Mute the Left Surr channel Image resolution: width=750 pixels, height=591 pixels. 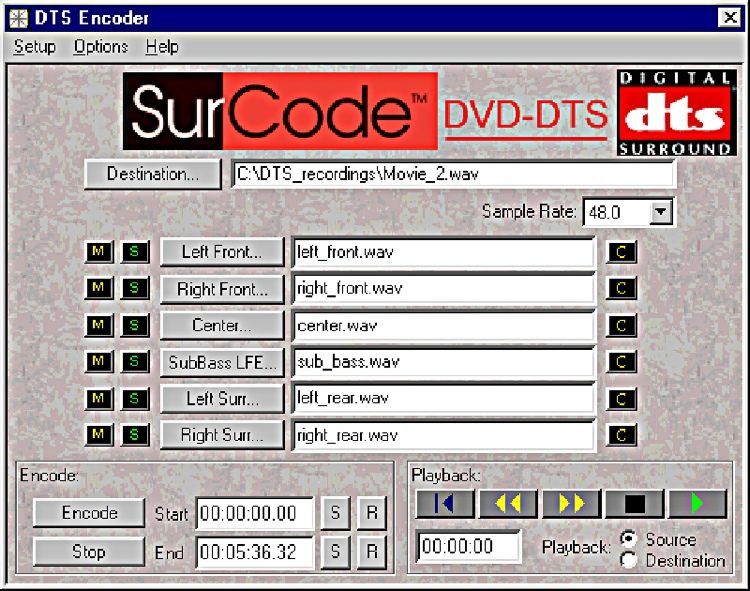(x=99, y=399)
